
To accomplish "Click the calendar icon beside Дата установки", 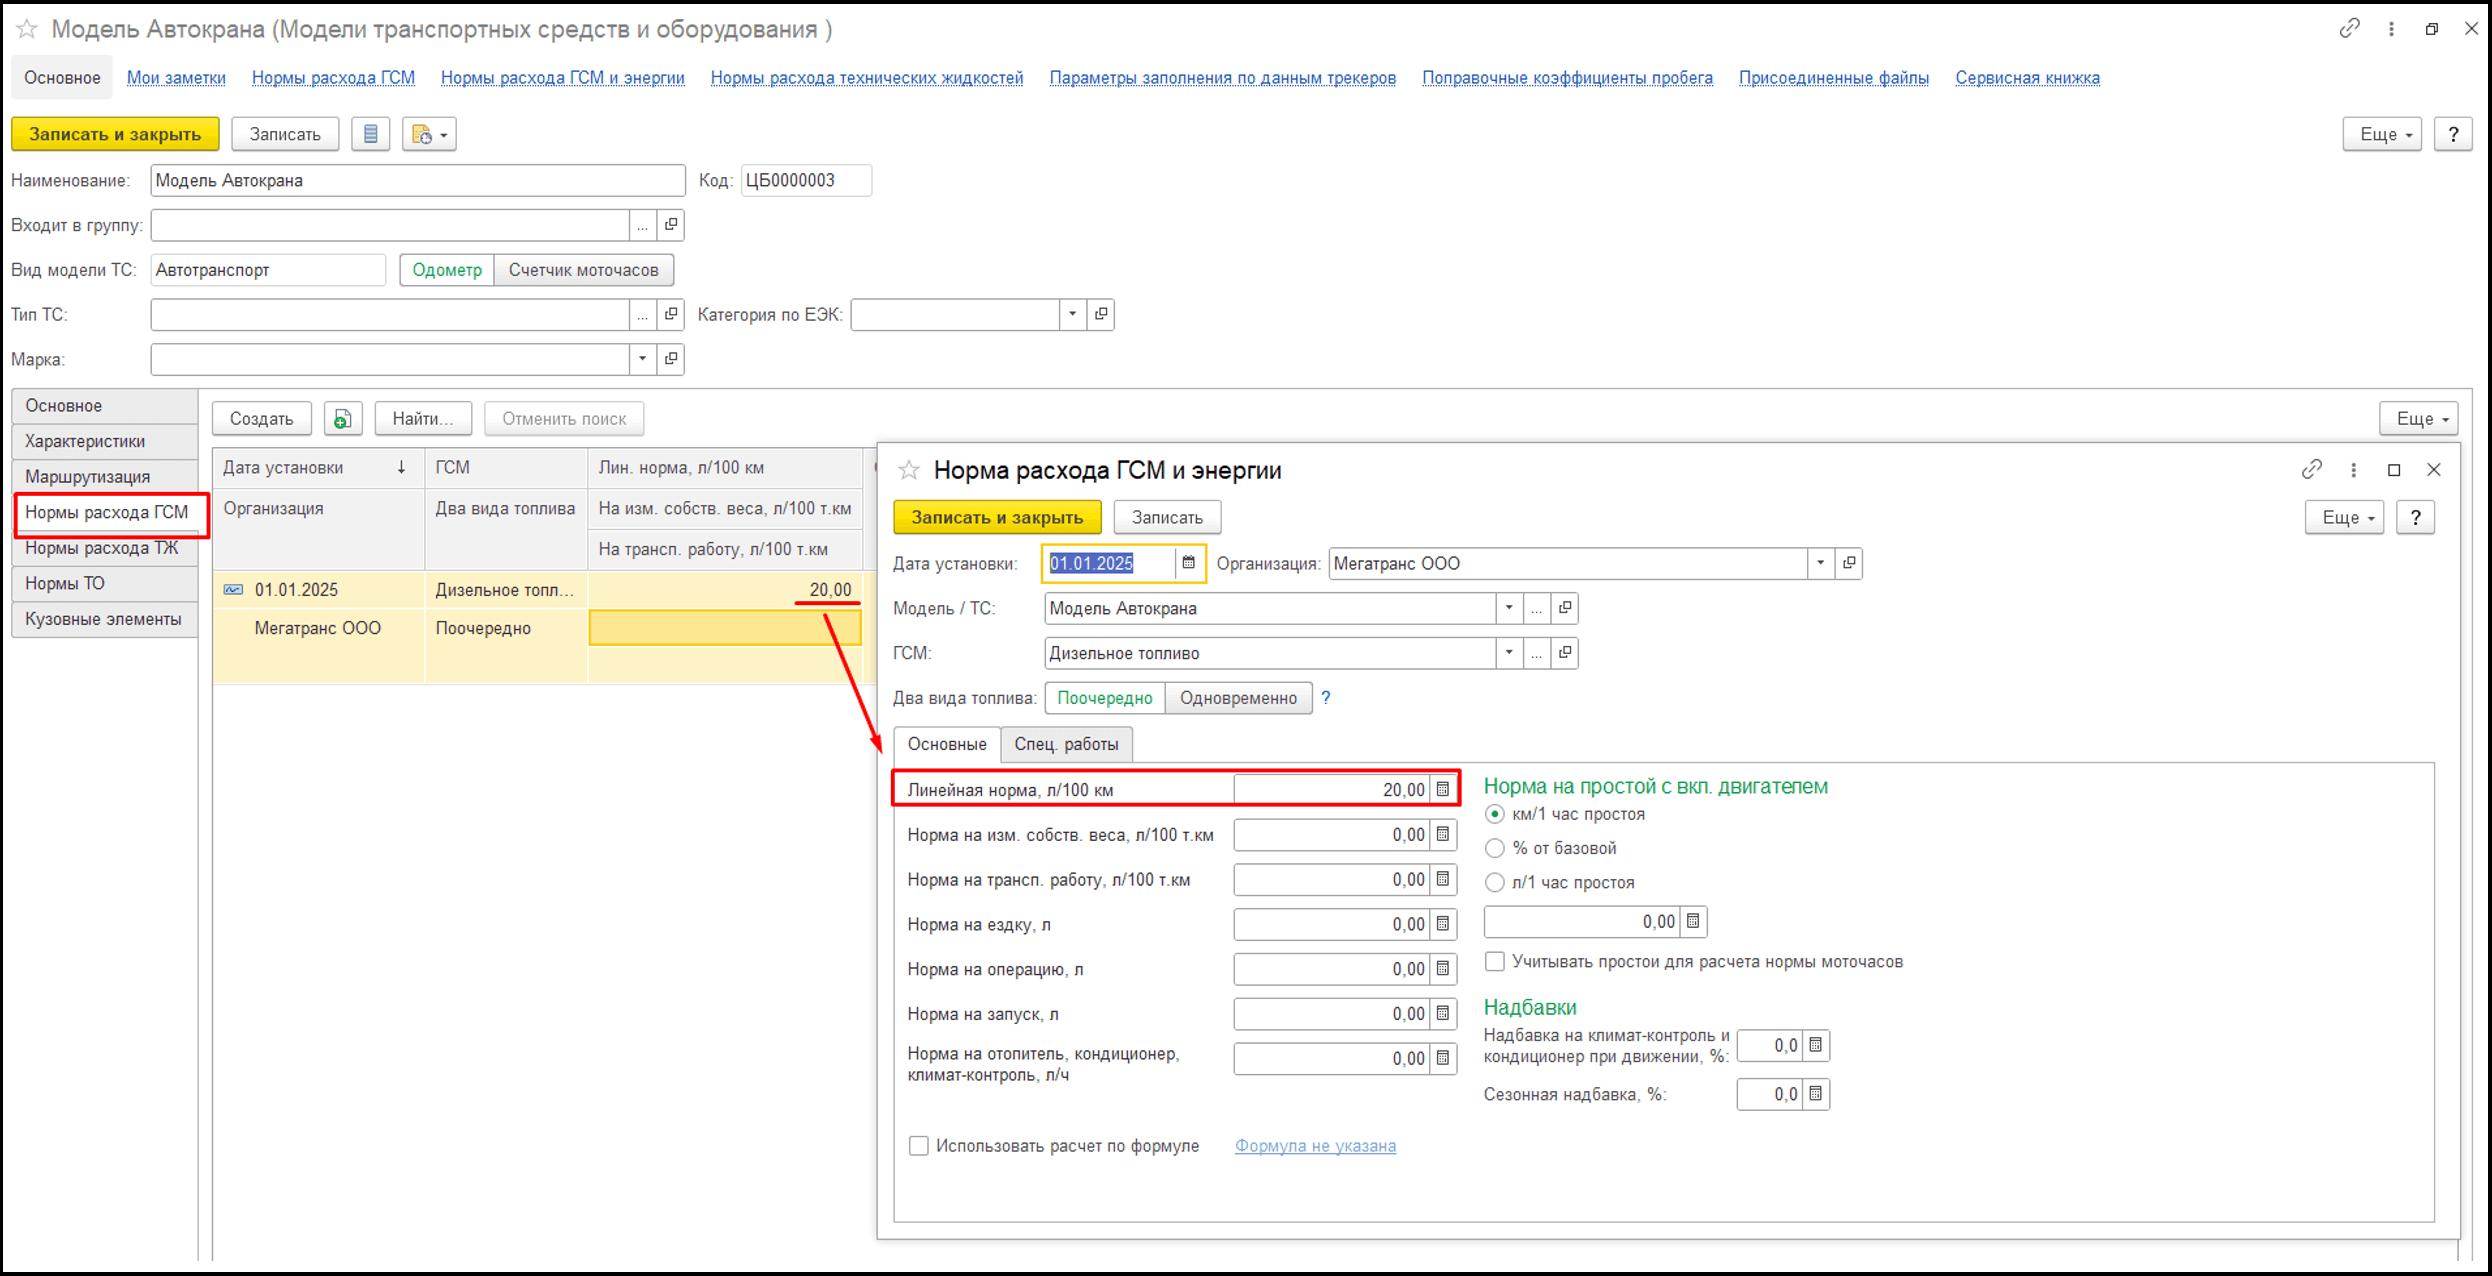I will click(1188, 563).
